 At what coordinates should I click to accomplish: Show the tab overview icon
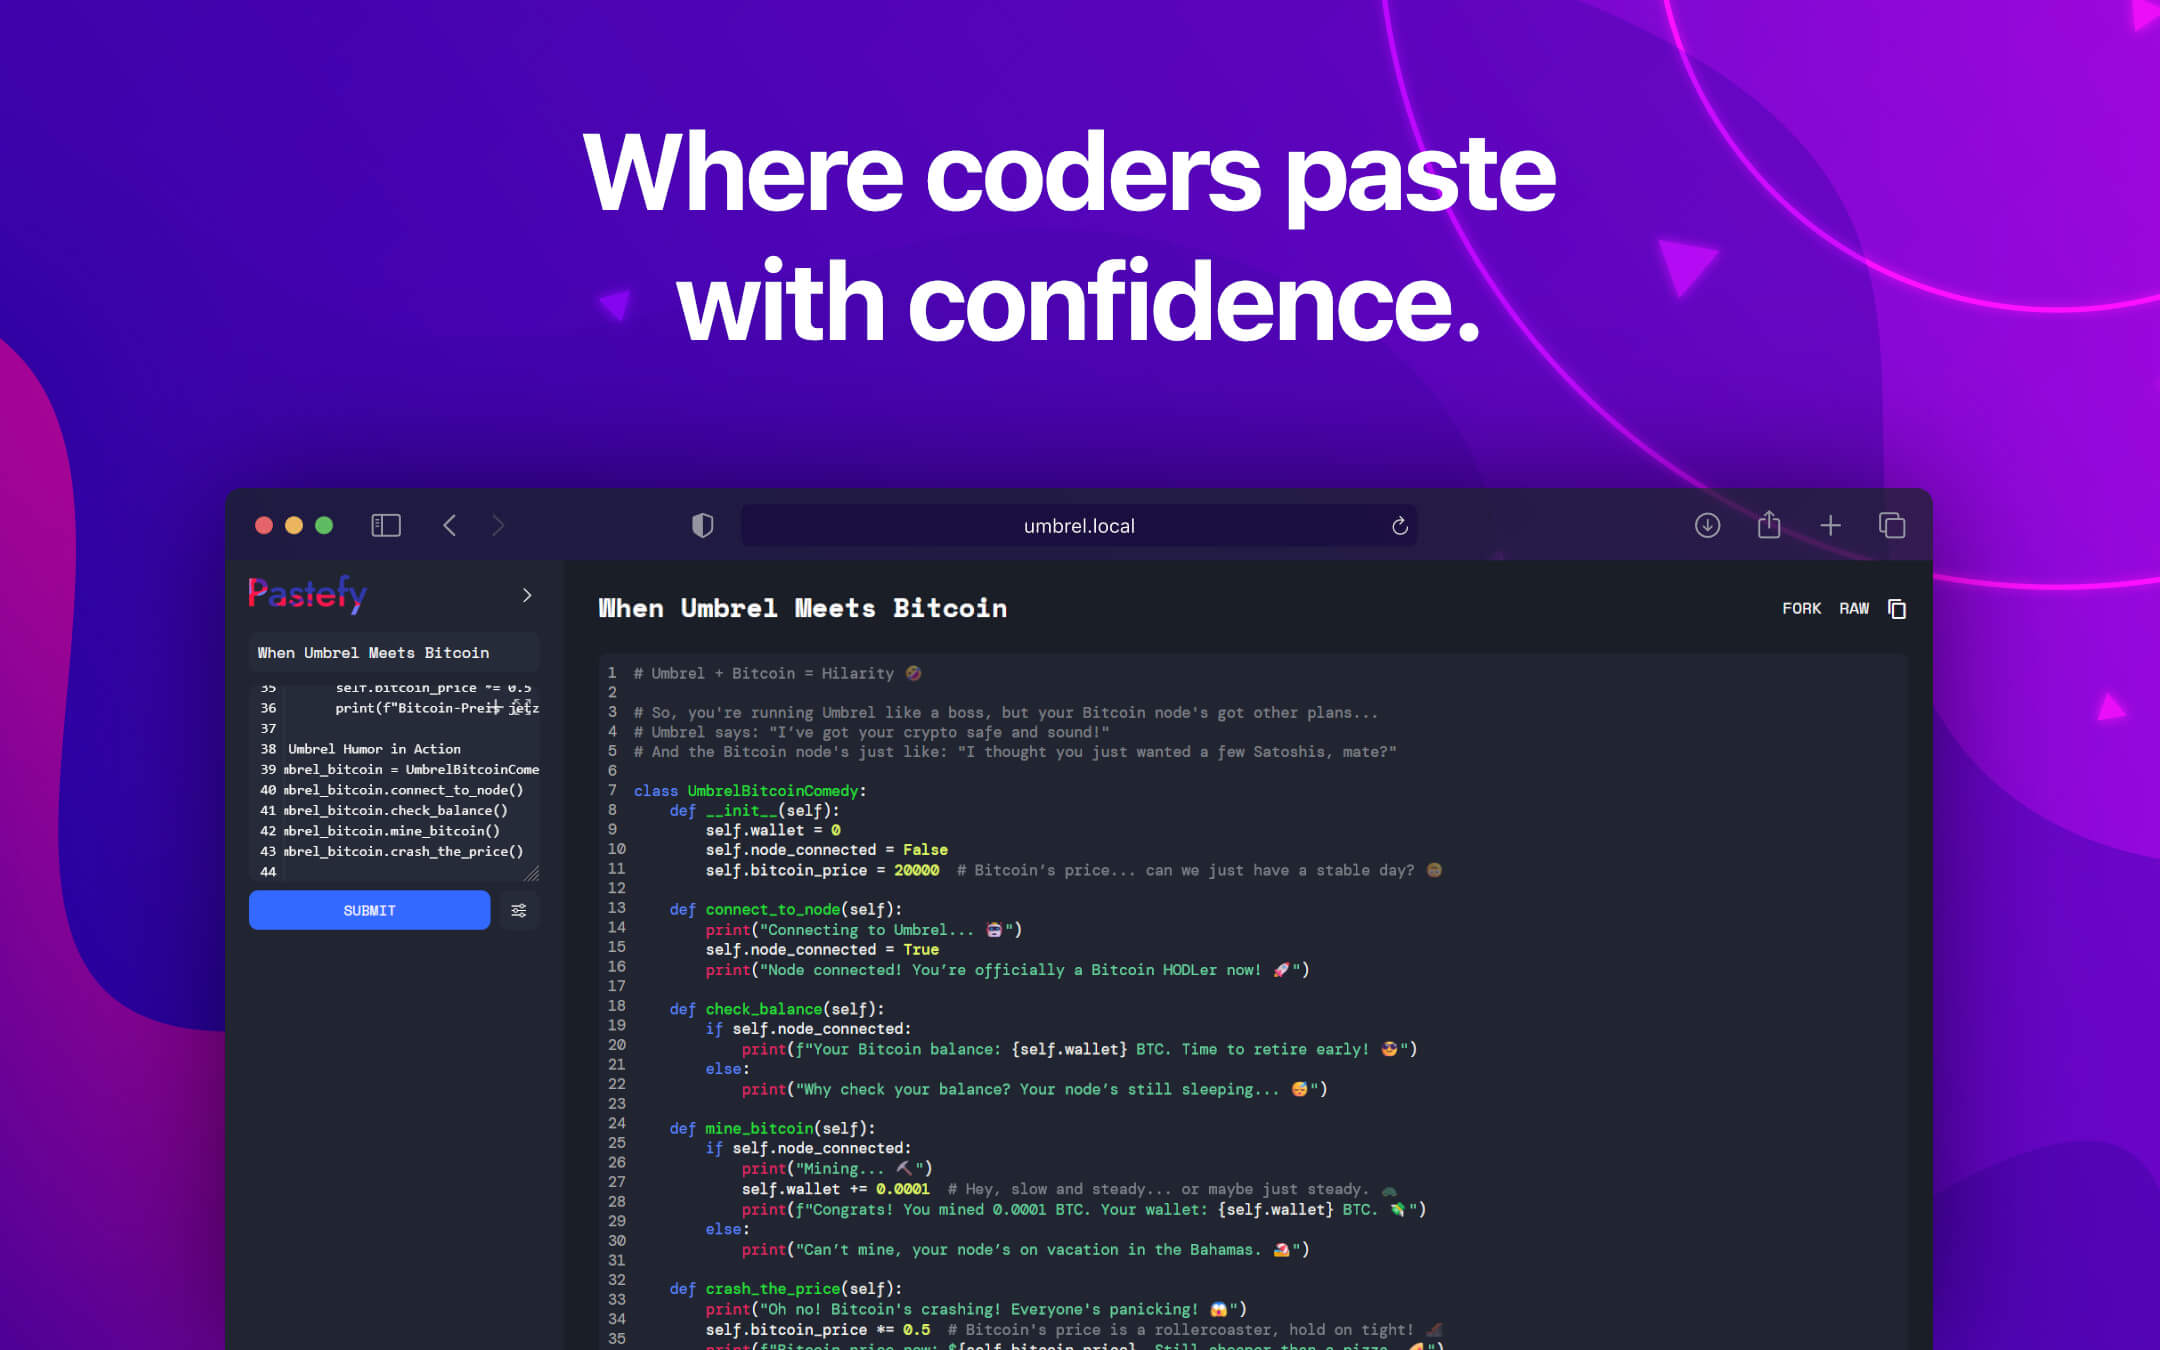1892,525
